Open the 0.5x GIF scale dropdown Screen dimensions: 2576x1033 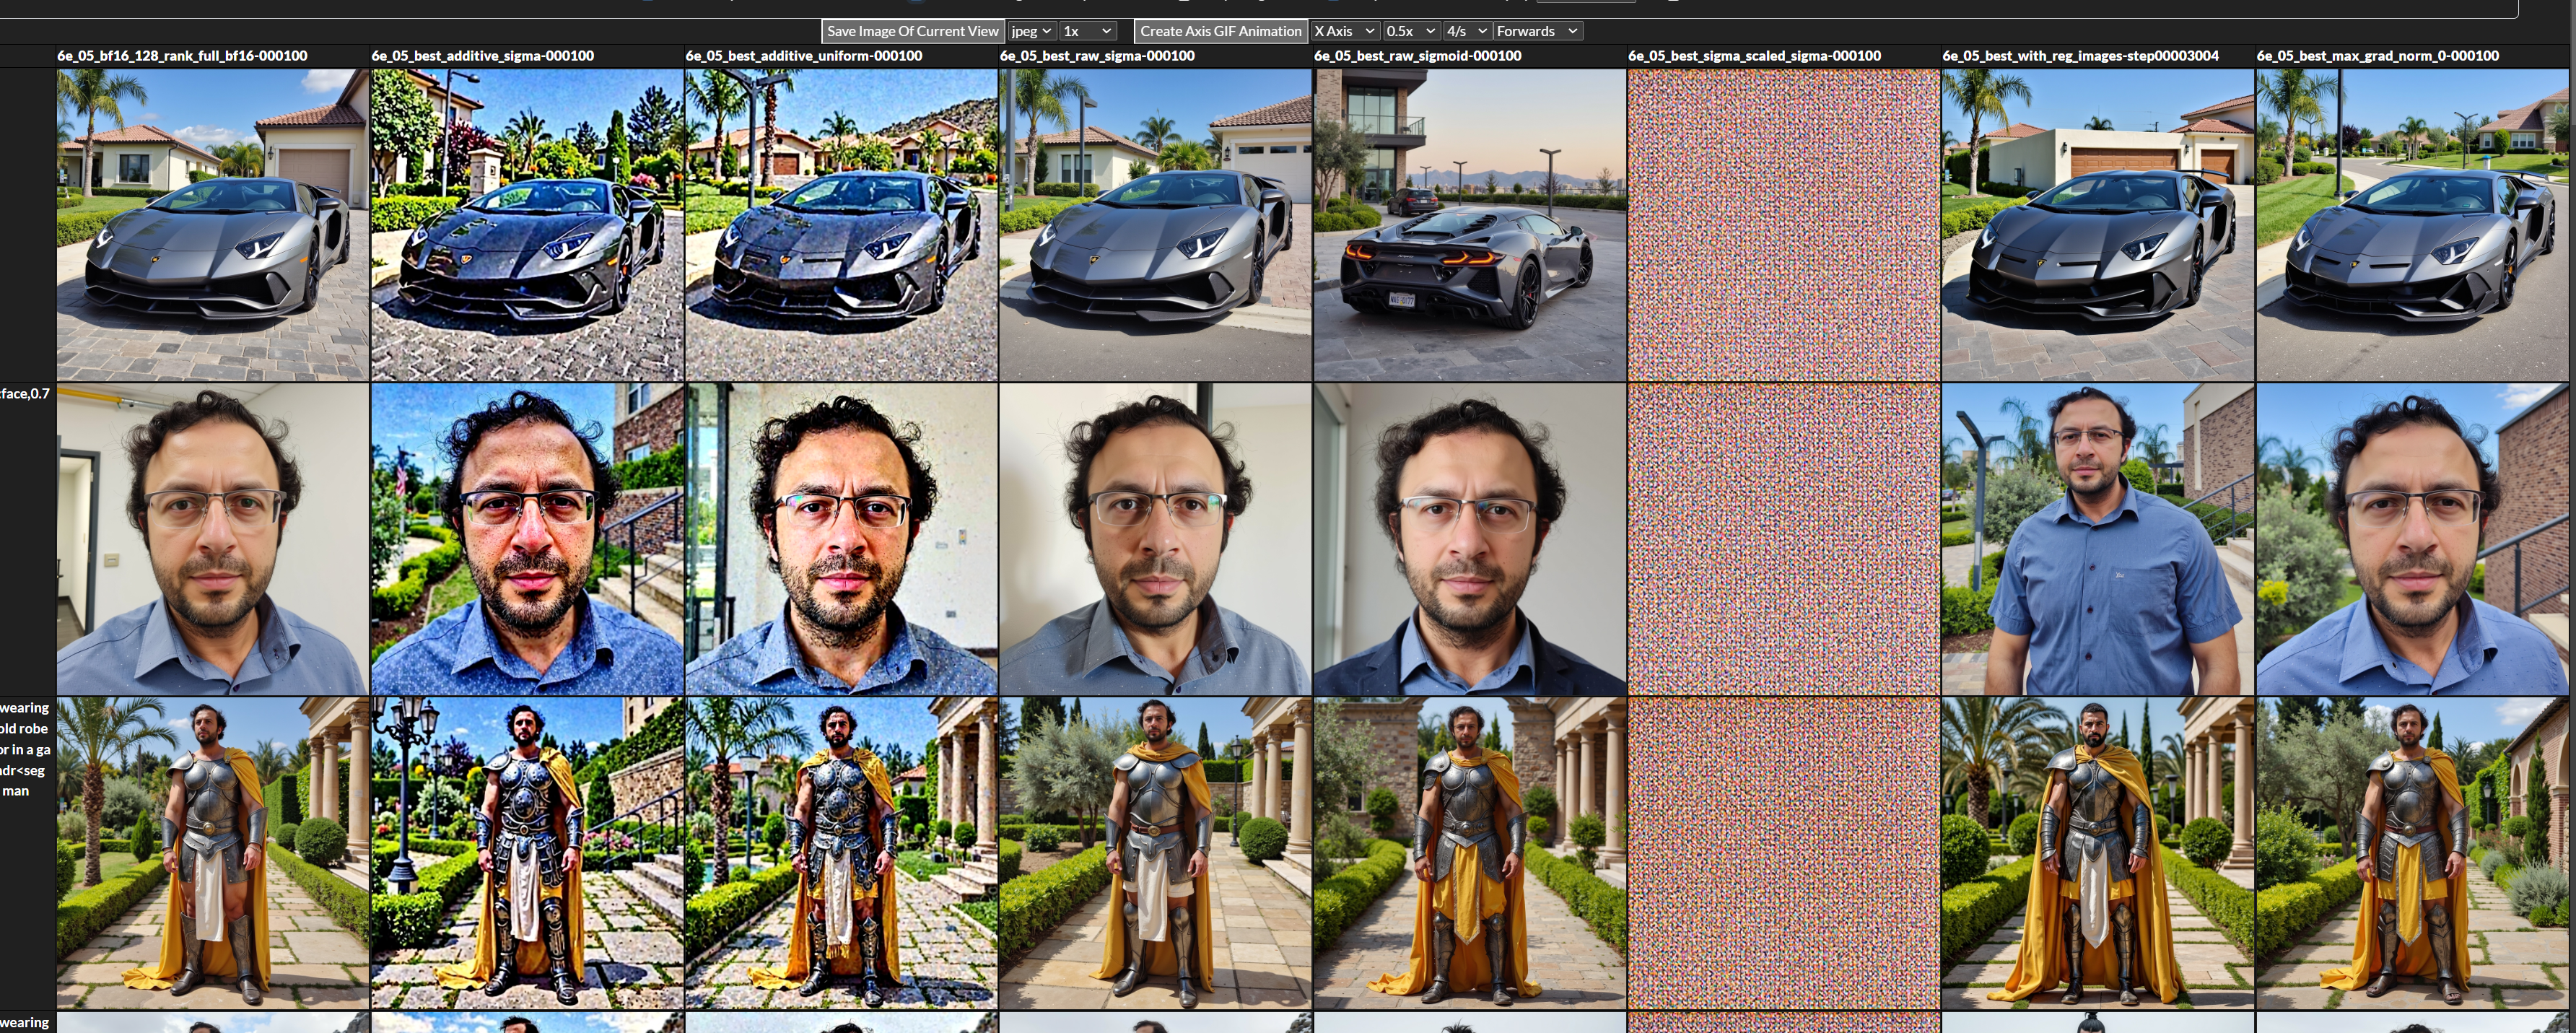coord(1411,31)
